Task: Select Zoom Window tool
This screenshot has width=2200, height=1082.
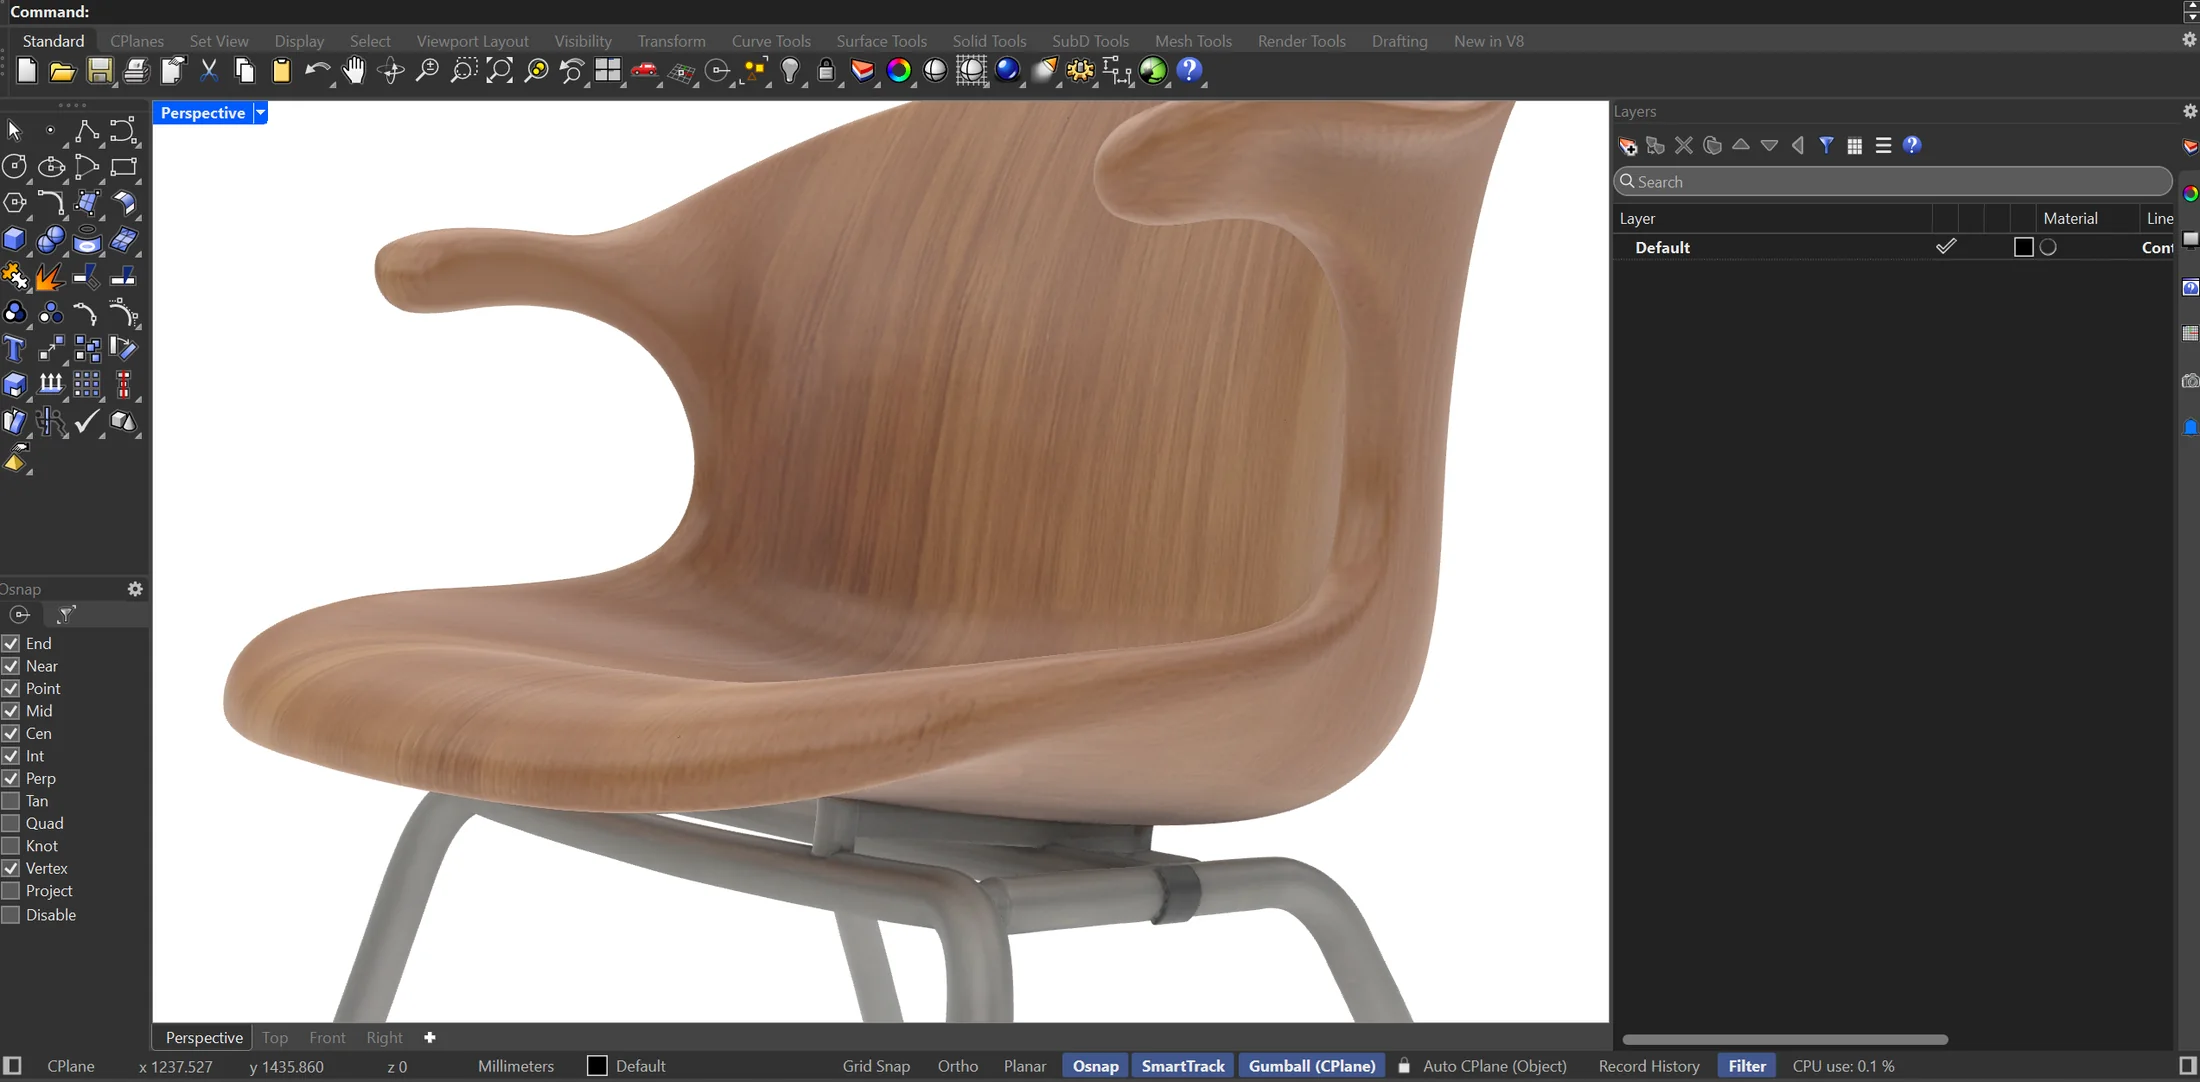Action: (463, 71)
